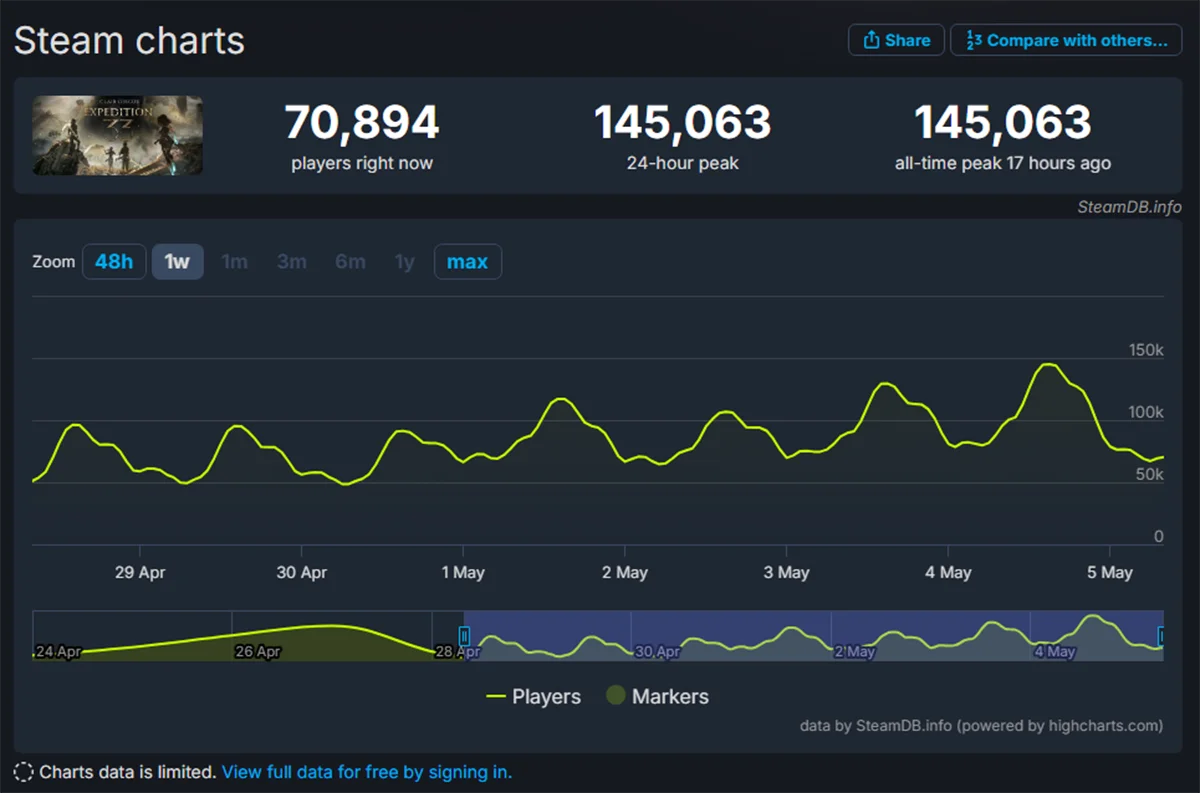Click the data by SteamDB.info credit
The image size is (1200, 793).
click(982, 726)
